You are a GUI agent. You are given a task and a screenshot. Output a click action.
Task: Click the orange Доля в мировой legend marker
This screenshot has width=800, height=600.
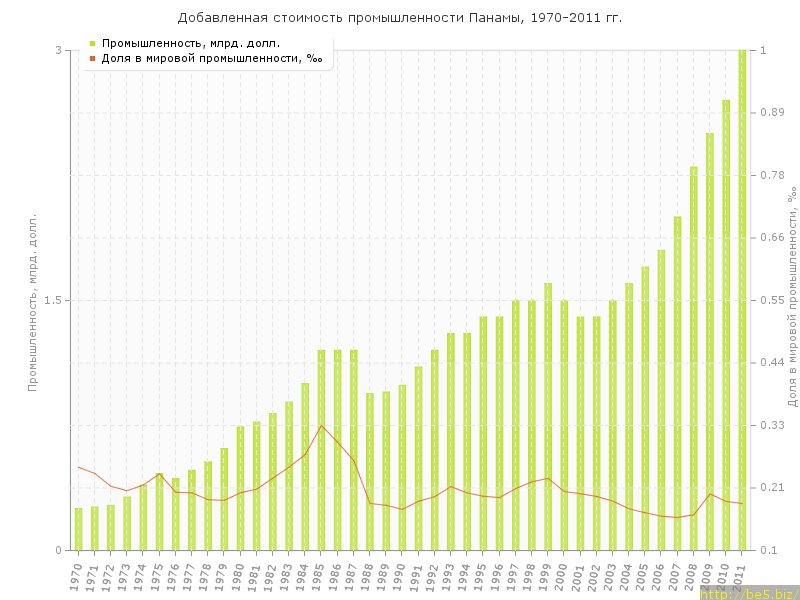tap(92, 58)
